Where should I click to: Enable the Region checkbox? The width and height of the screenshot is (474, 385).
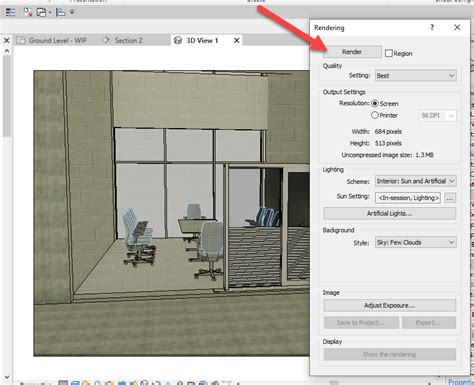(389, 53)
